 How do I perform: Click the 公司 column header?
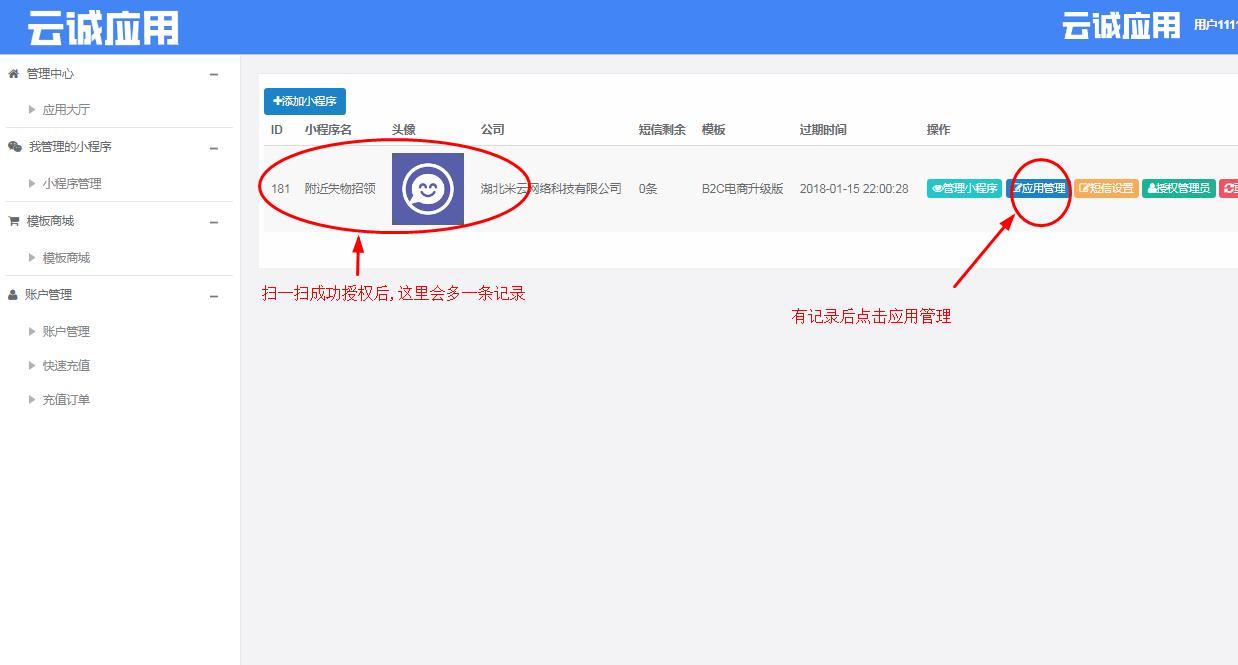492,130
